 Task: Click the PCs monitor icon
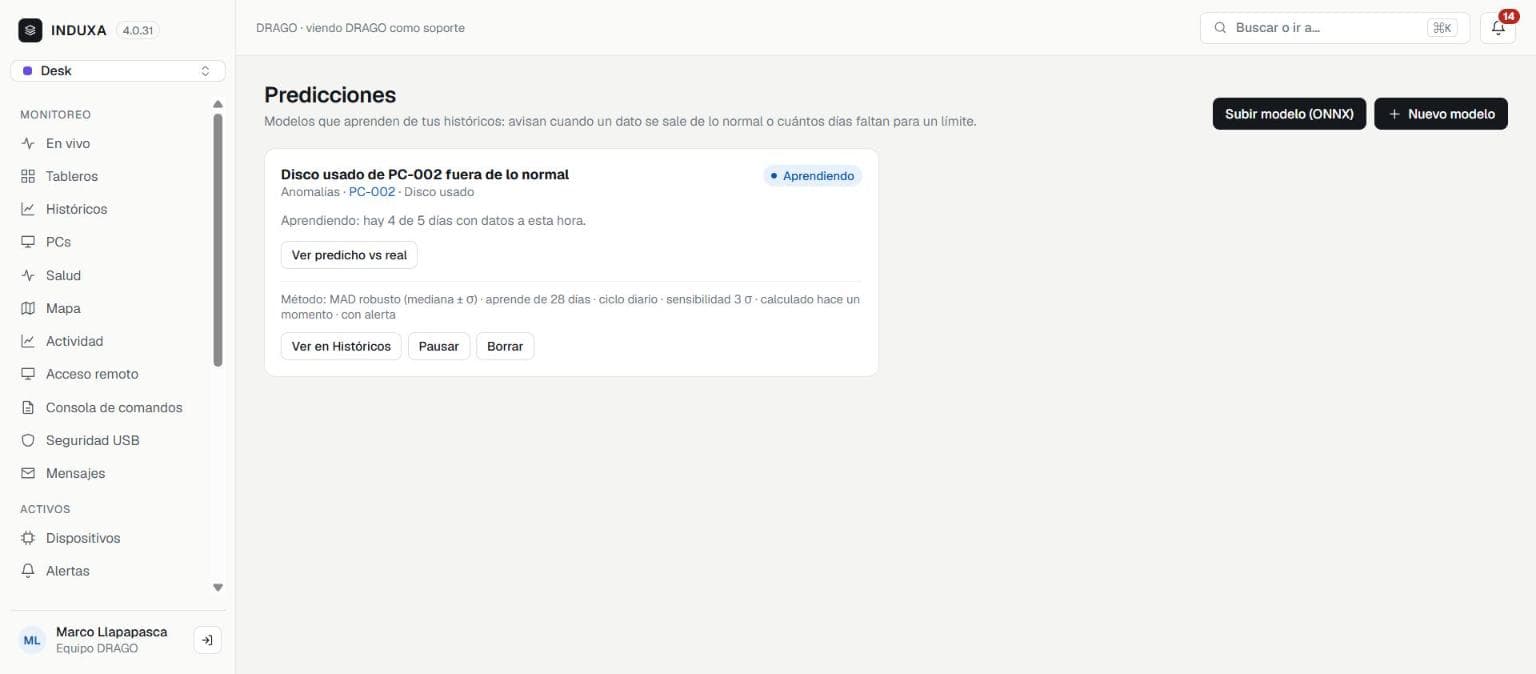point(28,242)
